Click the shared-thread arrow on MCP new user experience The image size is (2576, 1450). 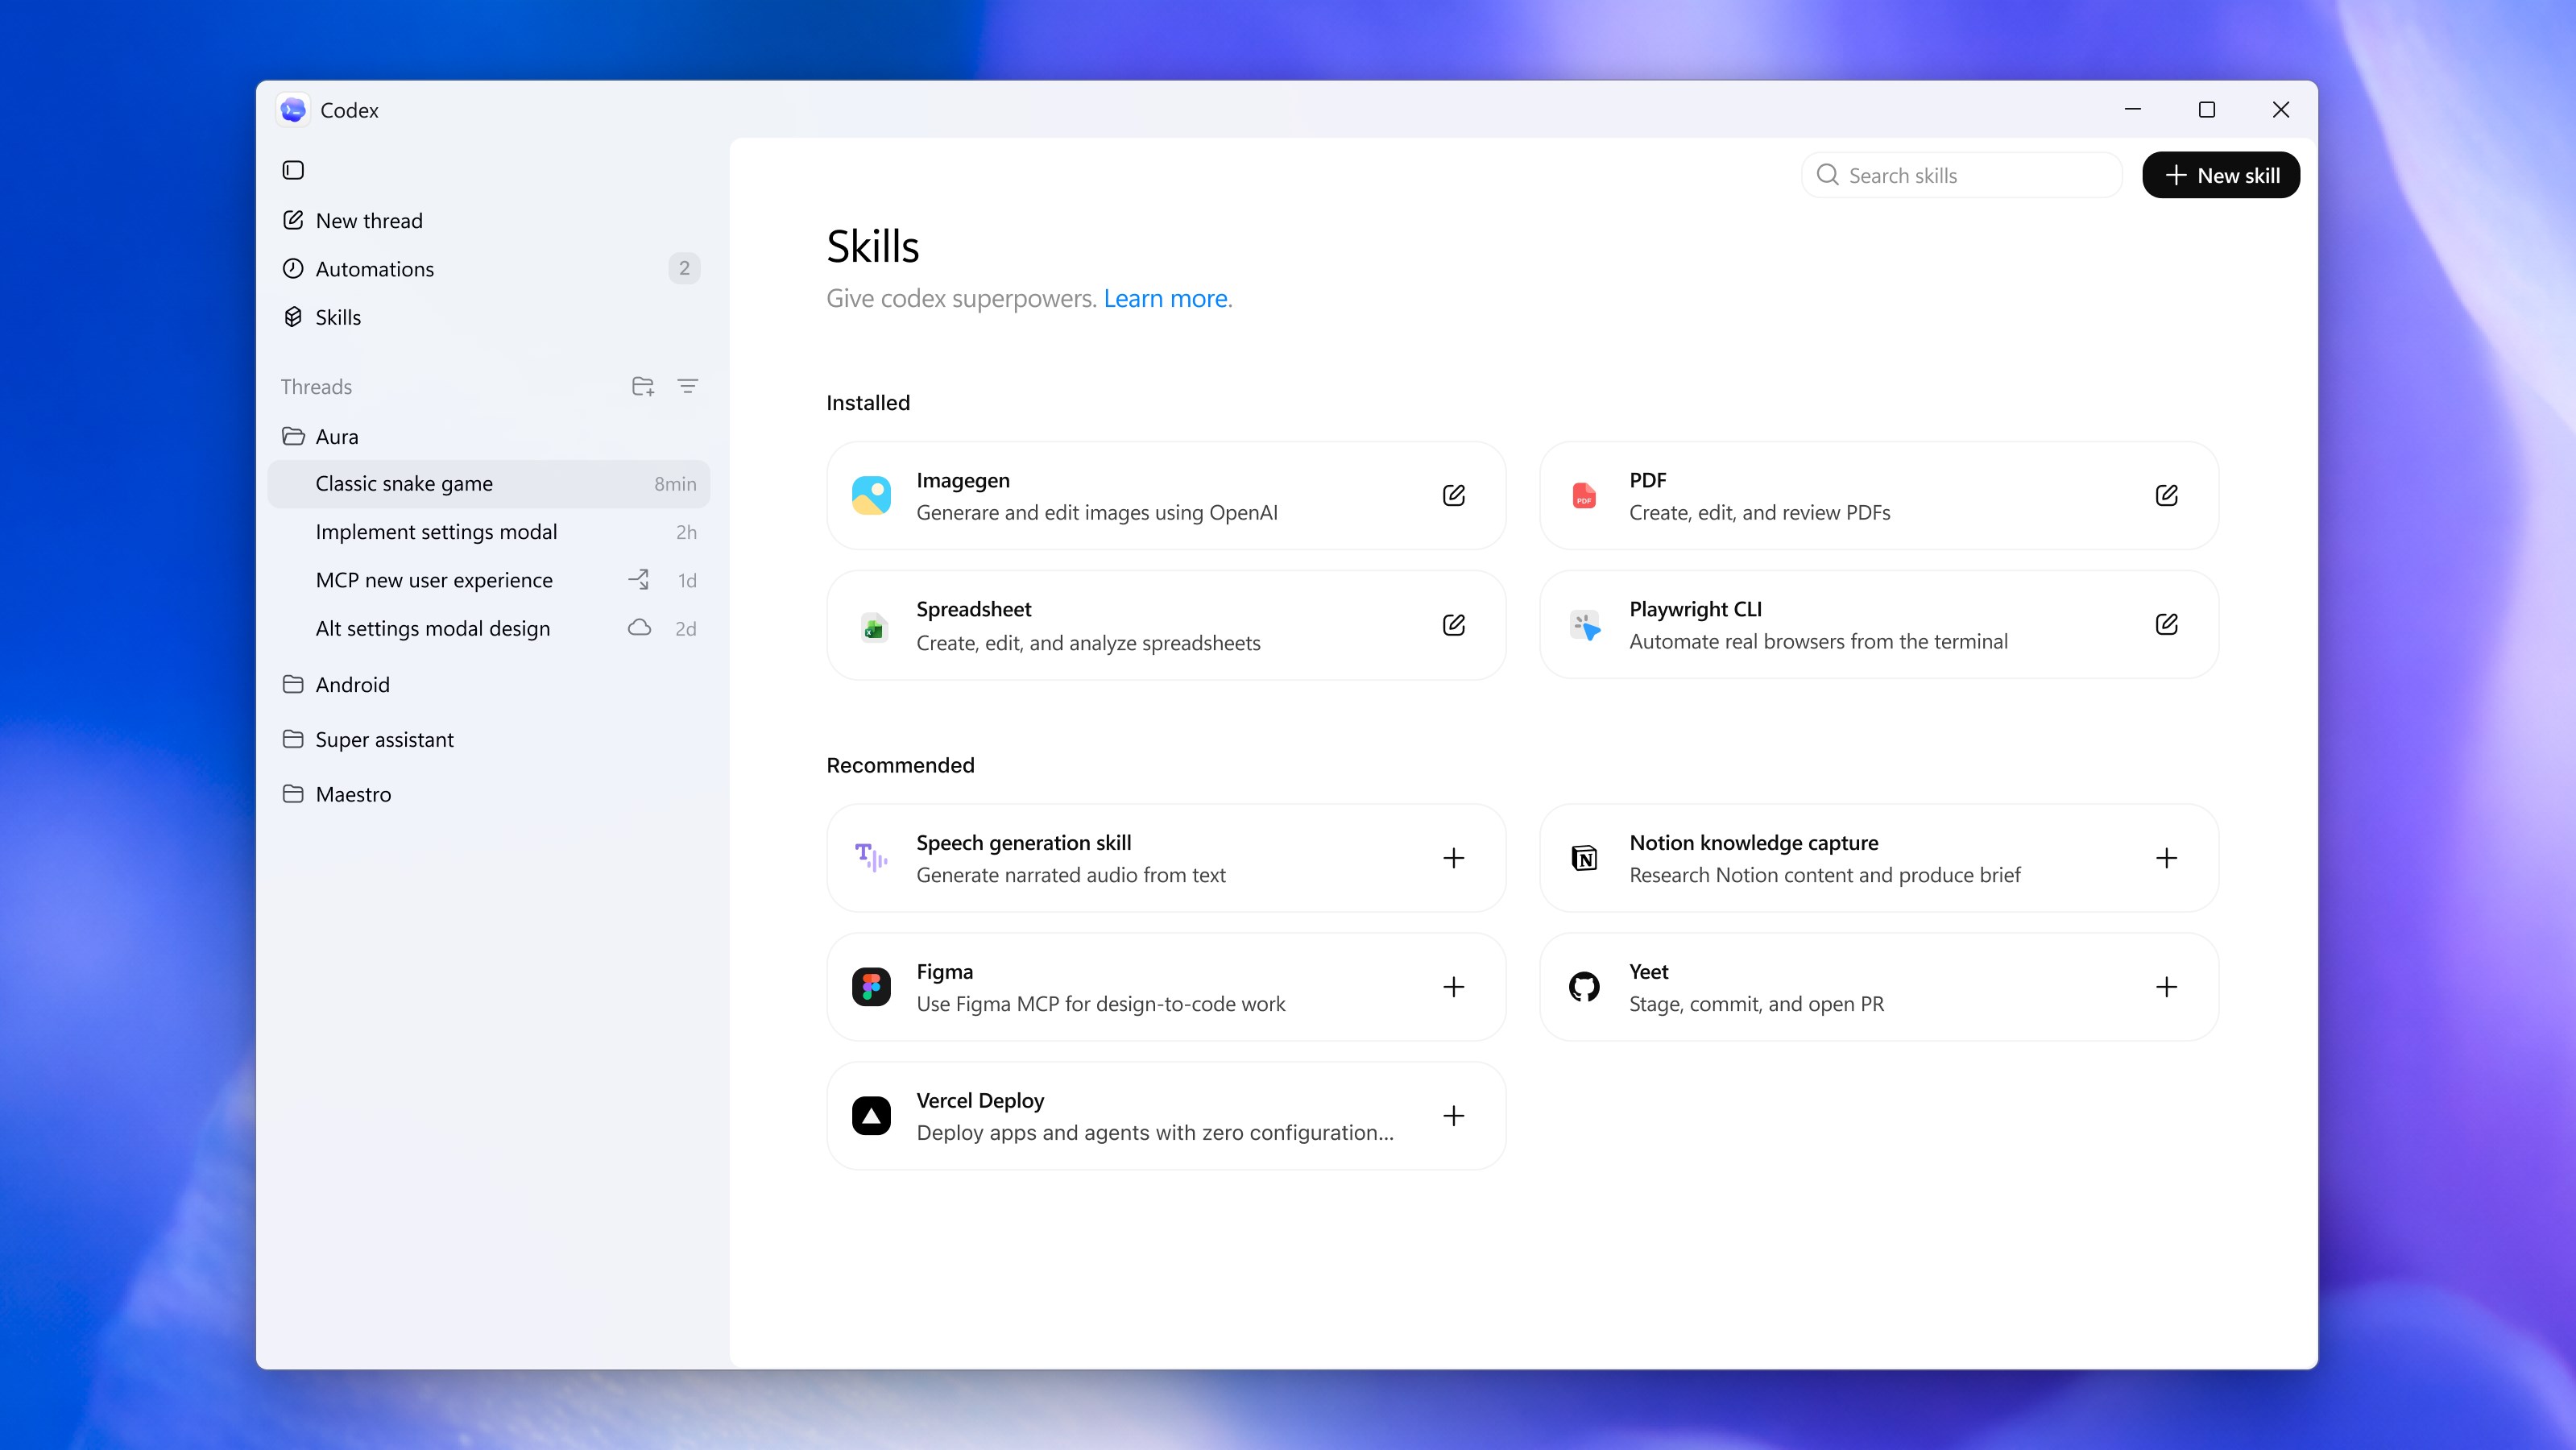point(639,579)
